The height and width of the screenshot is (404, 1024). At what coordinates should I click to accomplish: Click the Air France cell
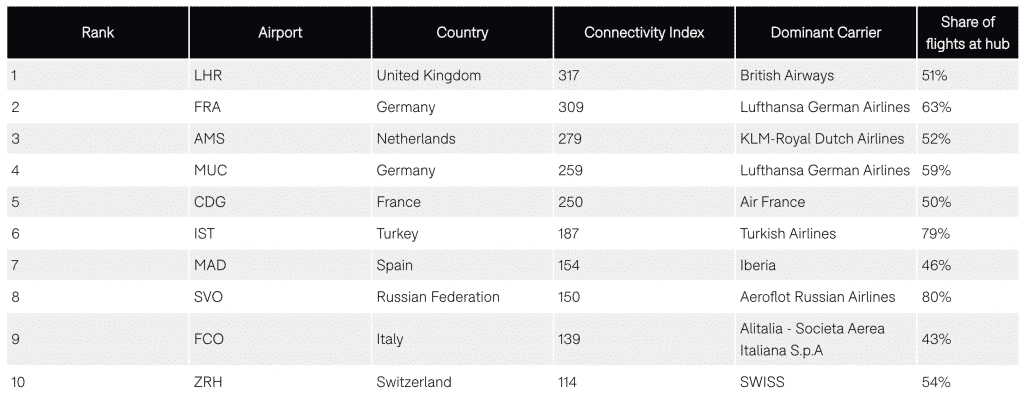click(x=826, y=202)
